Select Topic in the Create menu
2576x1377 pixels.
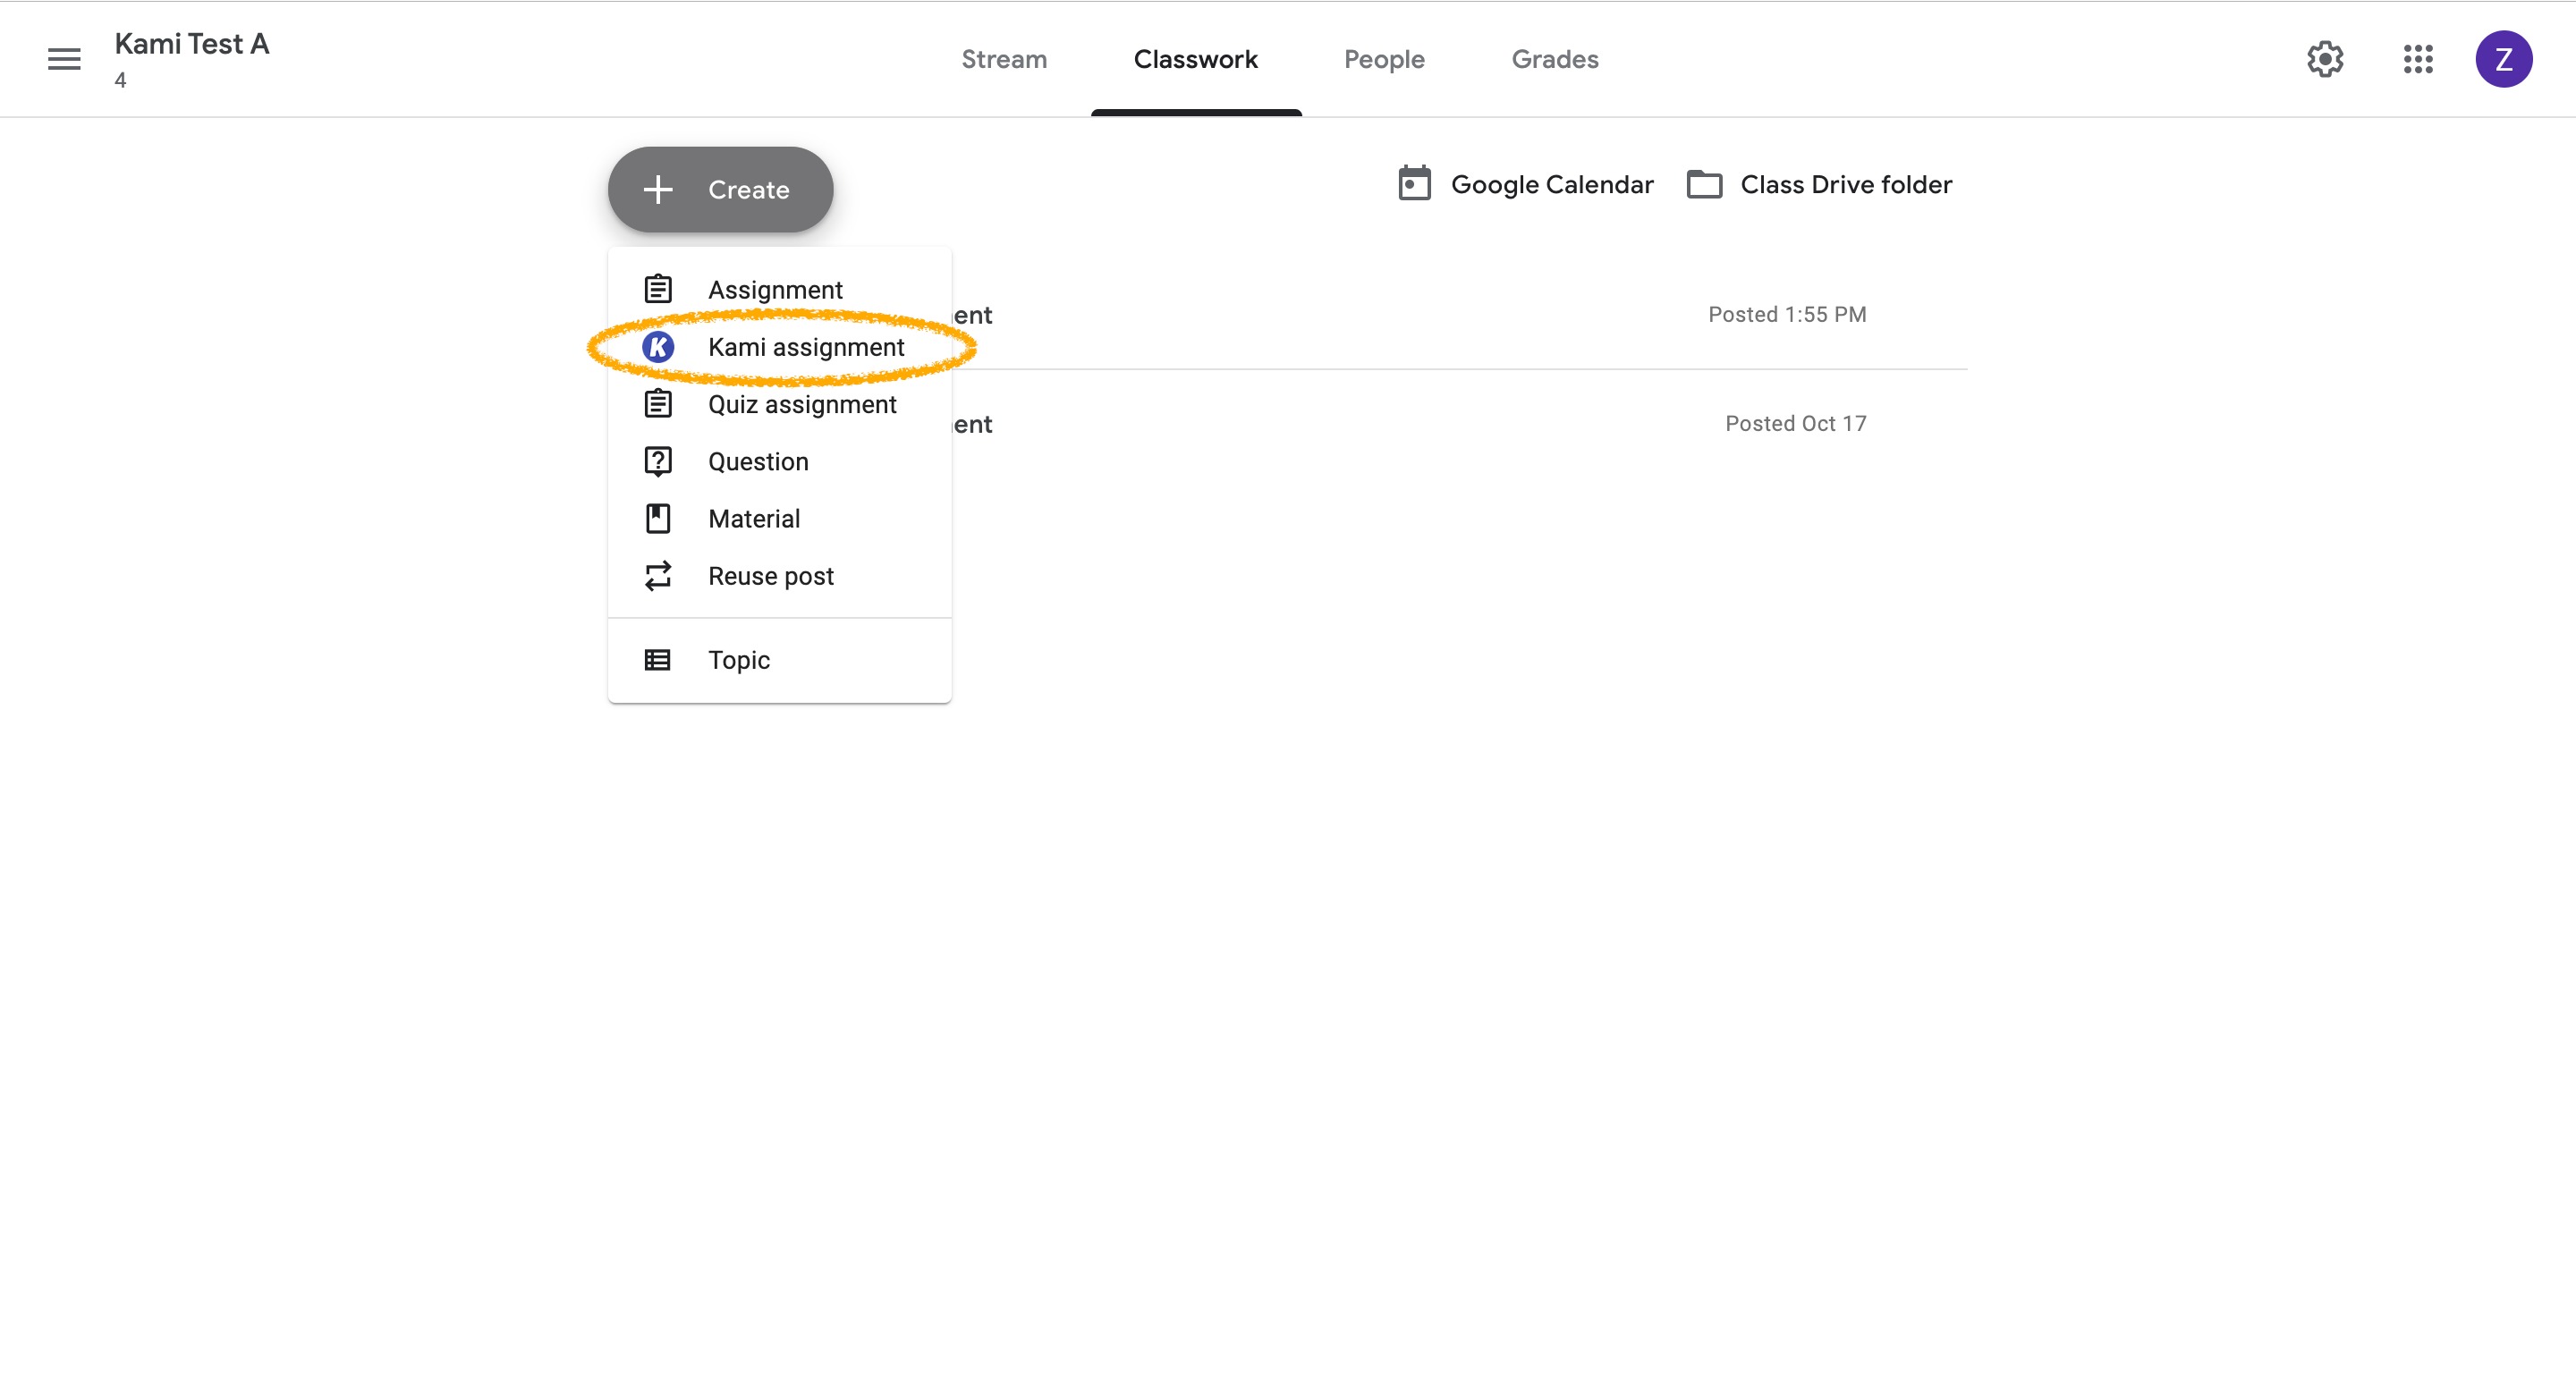point(739,660)
